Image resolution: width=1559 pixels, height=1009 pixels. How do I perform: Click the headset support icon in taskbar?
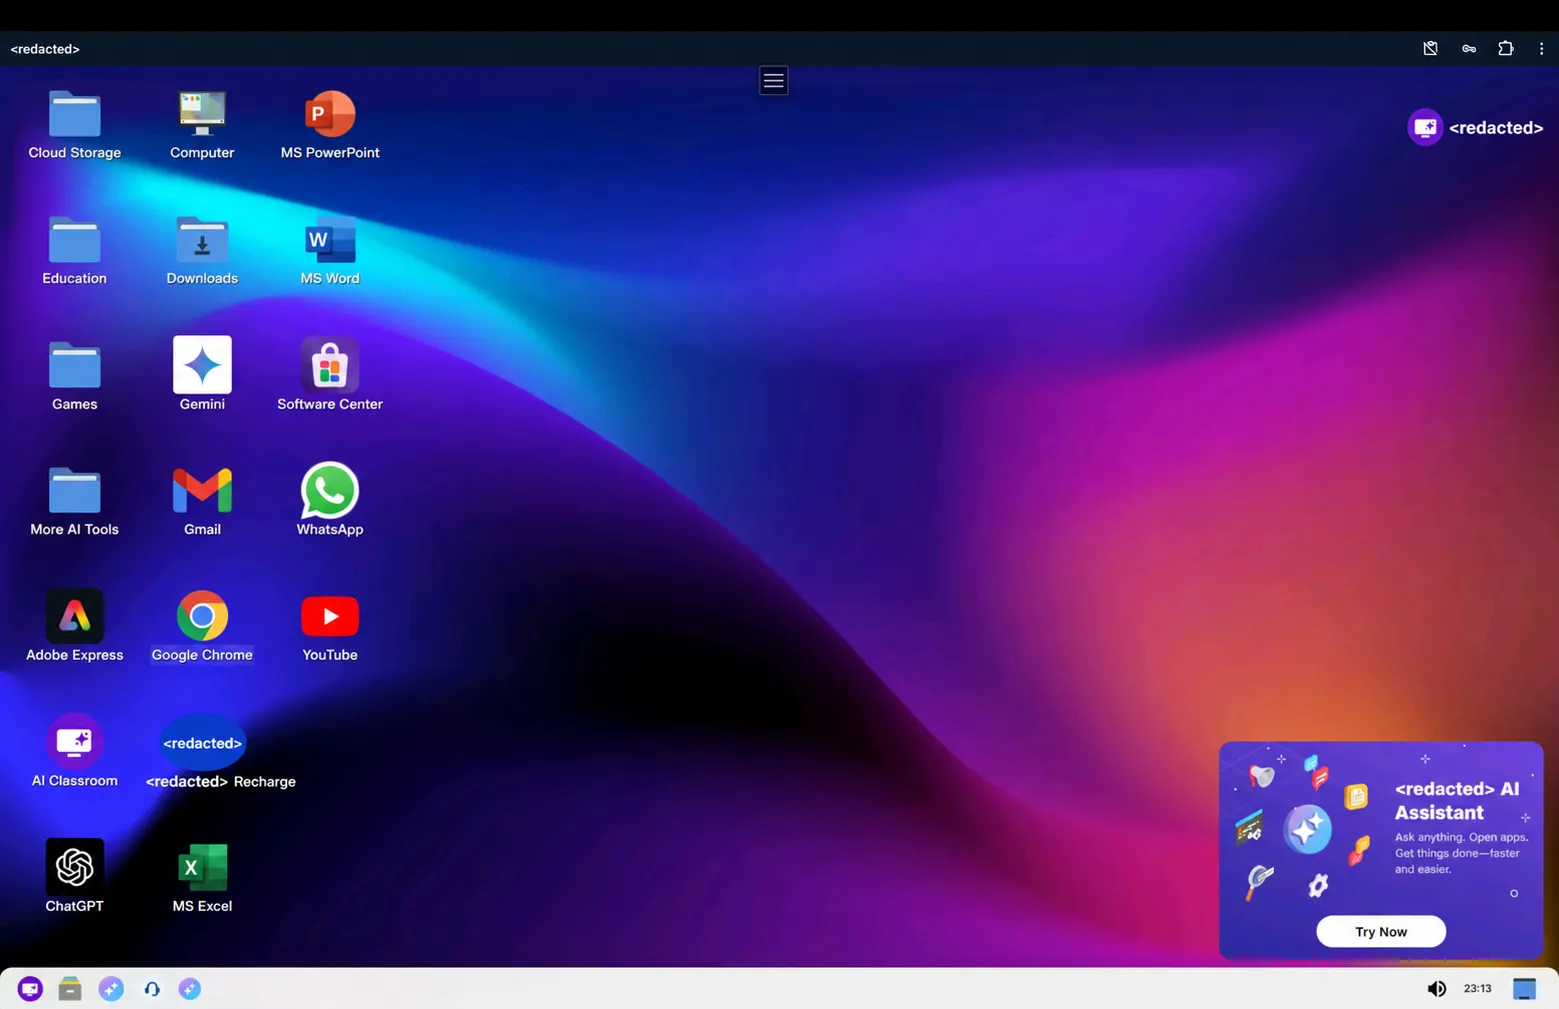click(x=152, y=989)
